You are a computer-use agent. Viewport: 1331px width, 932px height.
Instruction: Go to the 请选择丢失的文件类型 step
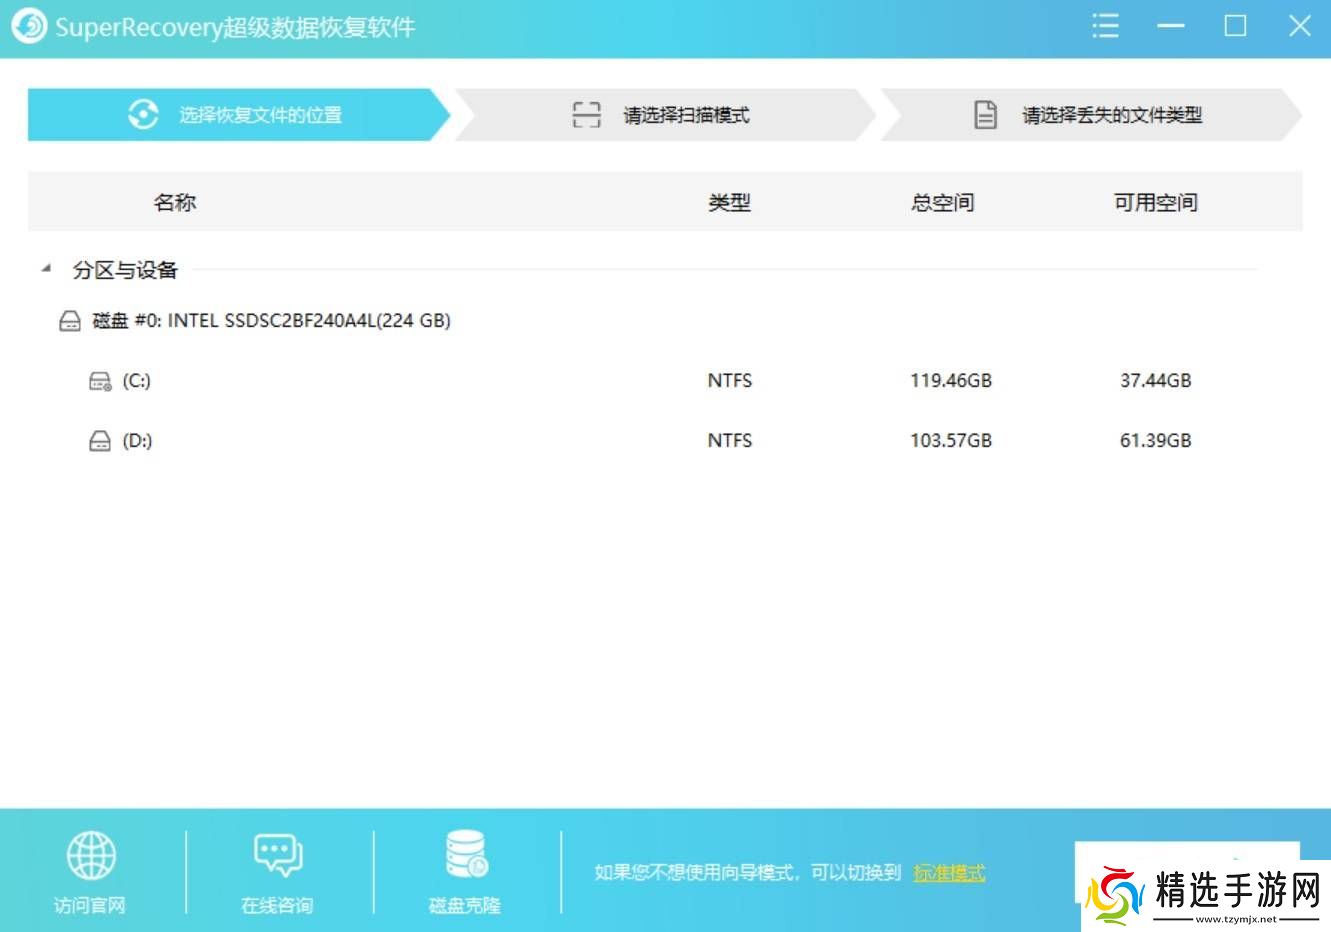coord(1088,115)
